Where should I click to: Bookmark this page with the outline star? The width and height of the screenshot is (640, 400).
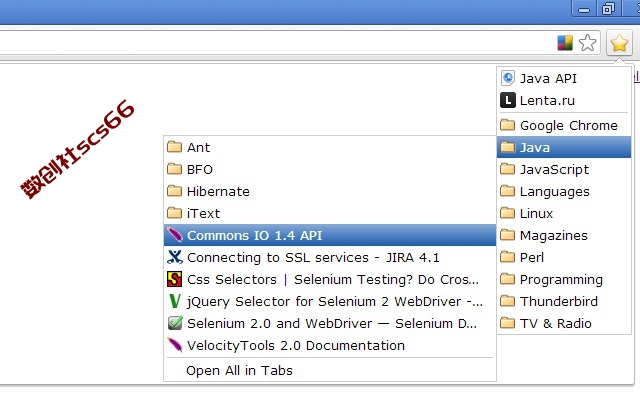tap(587, 42)
